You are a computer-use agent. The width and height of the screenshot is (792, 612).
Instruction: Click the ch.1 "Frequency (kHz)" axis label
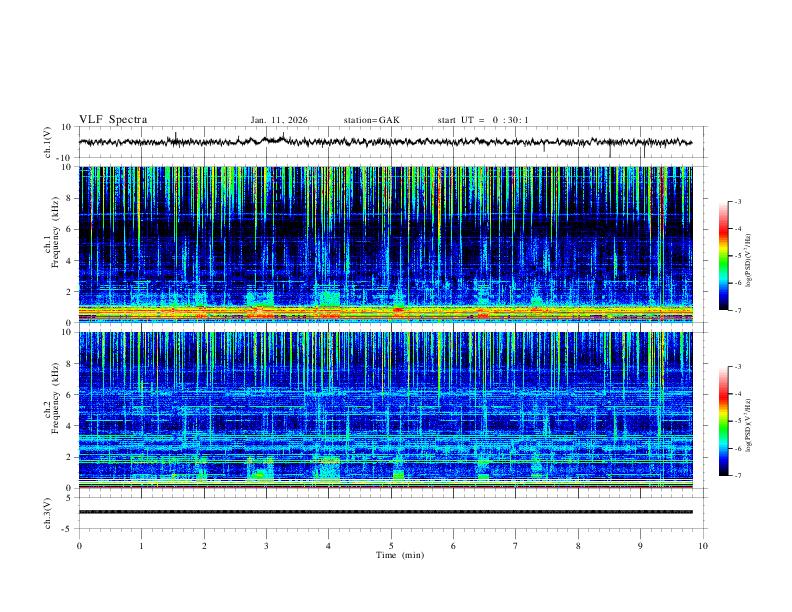point(55,232)
